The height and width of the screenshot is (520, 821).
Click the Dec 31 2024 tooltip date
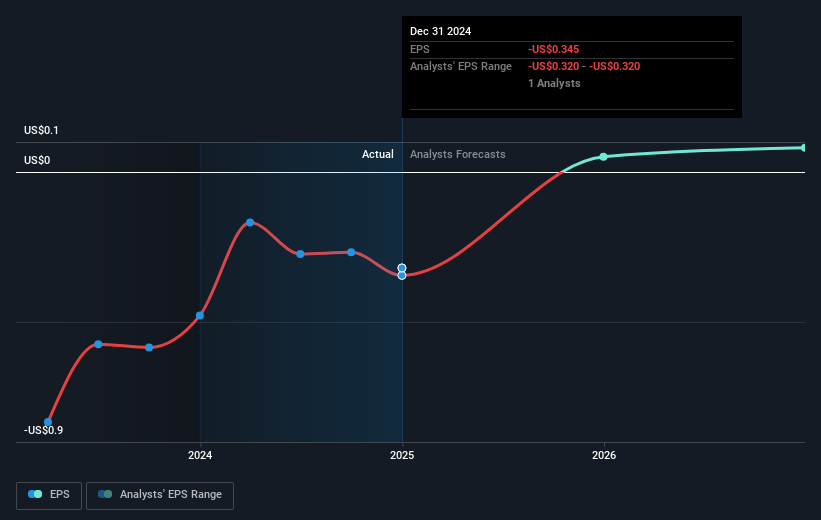440,31
